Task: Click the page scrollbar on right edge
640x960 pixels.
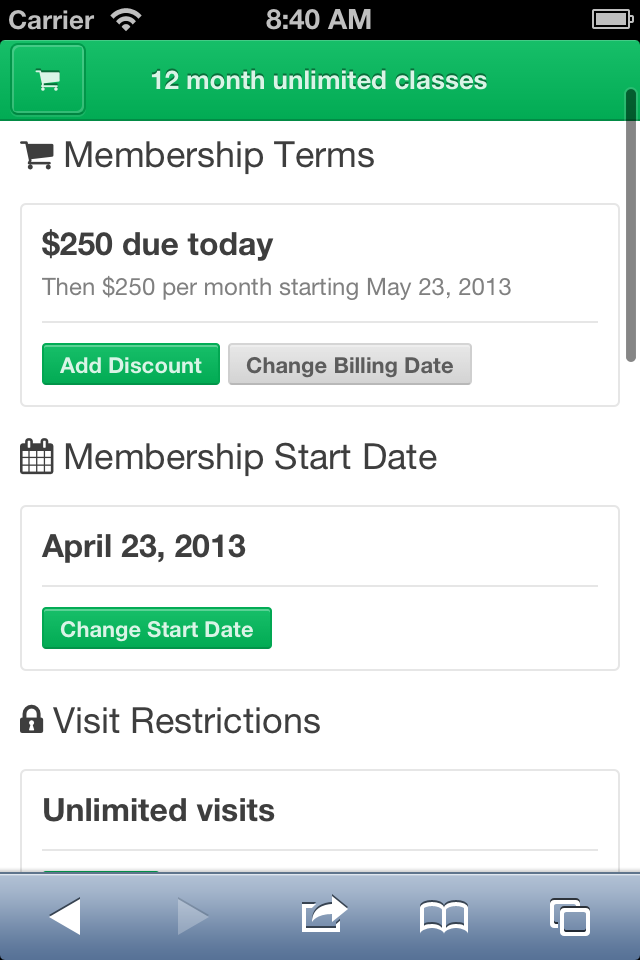Action: pos(631,225)
